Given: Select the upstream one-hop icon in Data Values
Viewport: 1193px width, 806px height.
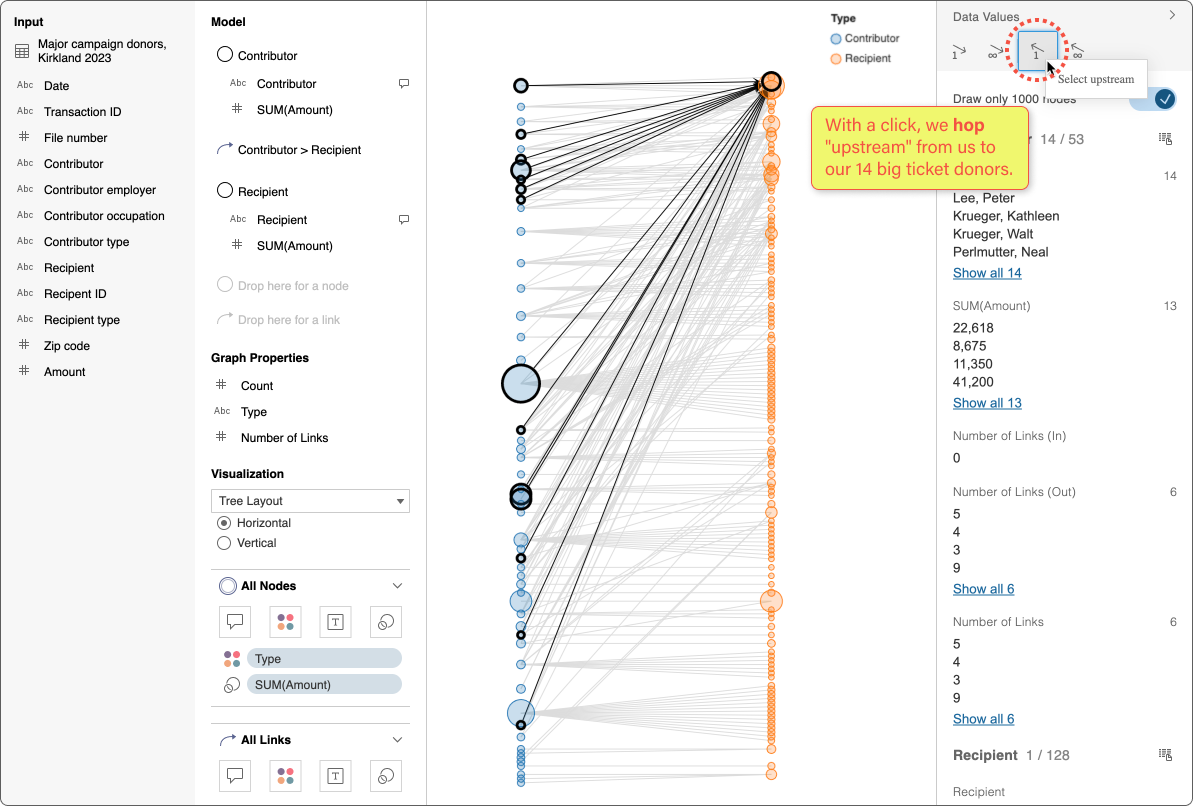Looking at the screenshot, I should [1036, 50].
